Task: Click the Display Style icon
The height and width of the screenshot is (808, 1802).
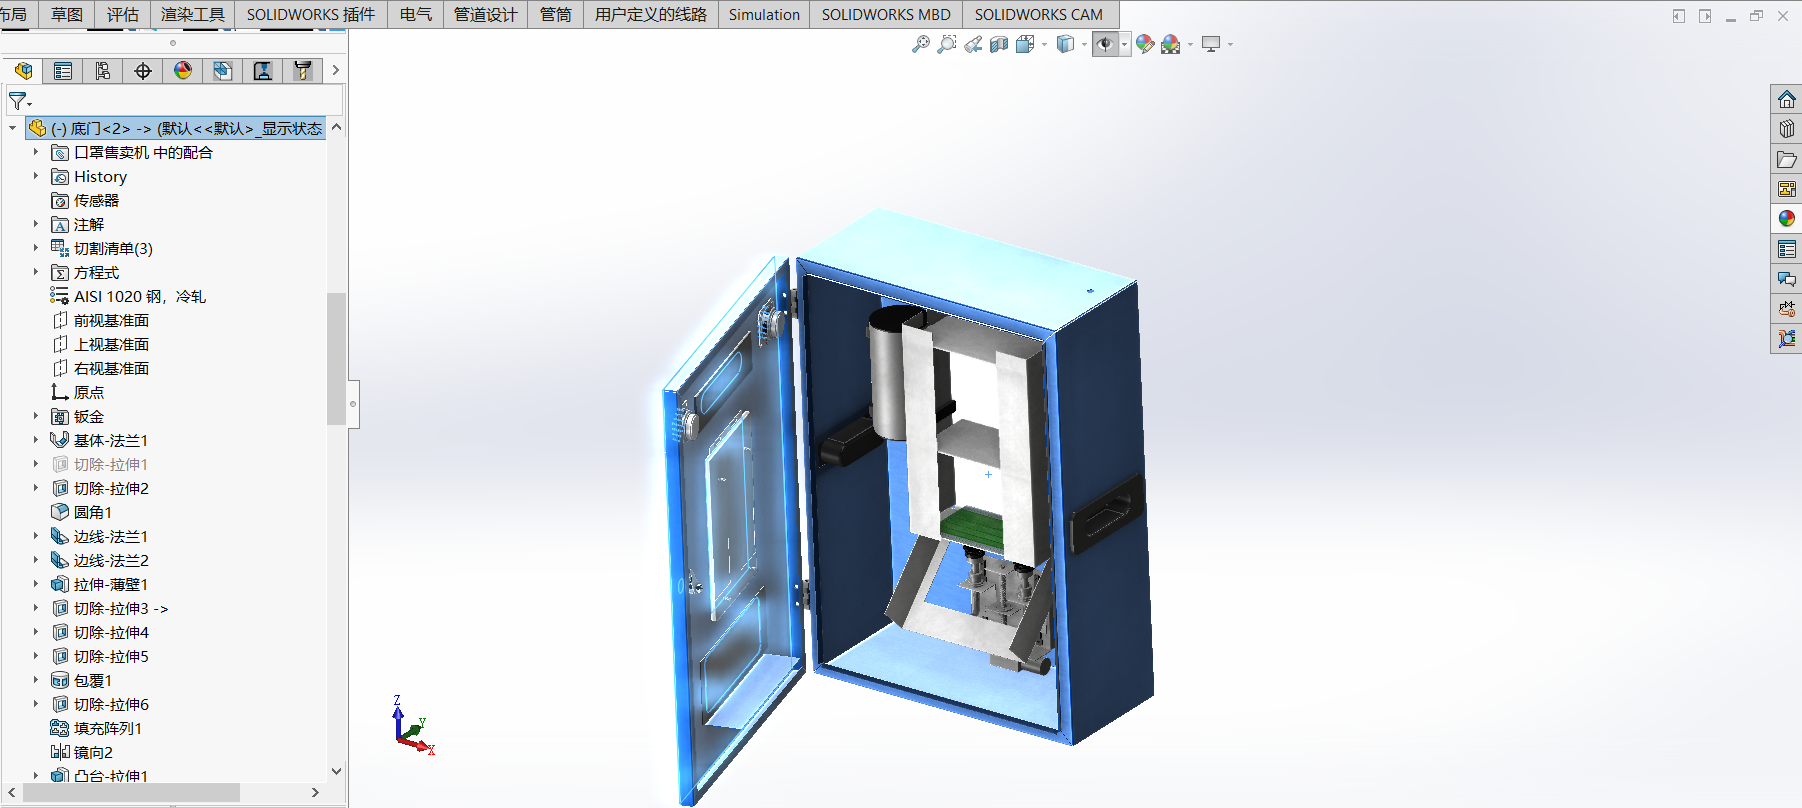Action: tap(1066, 44)
